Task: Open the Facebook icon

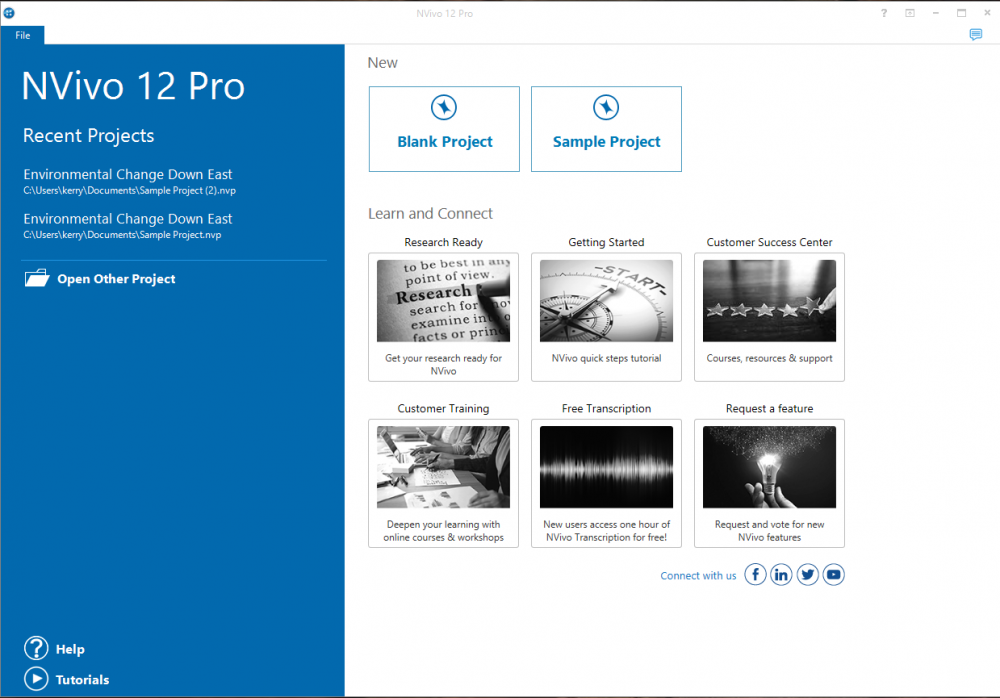Action: [x=755, y=575]
